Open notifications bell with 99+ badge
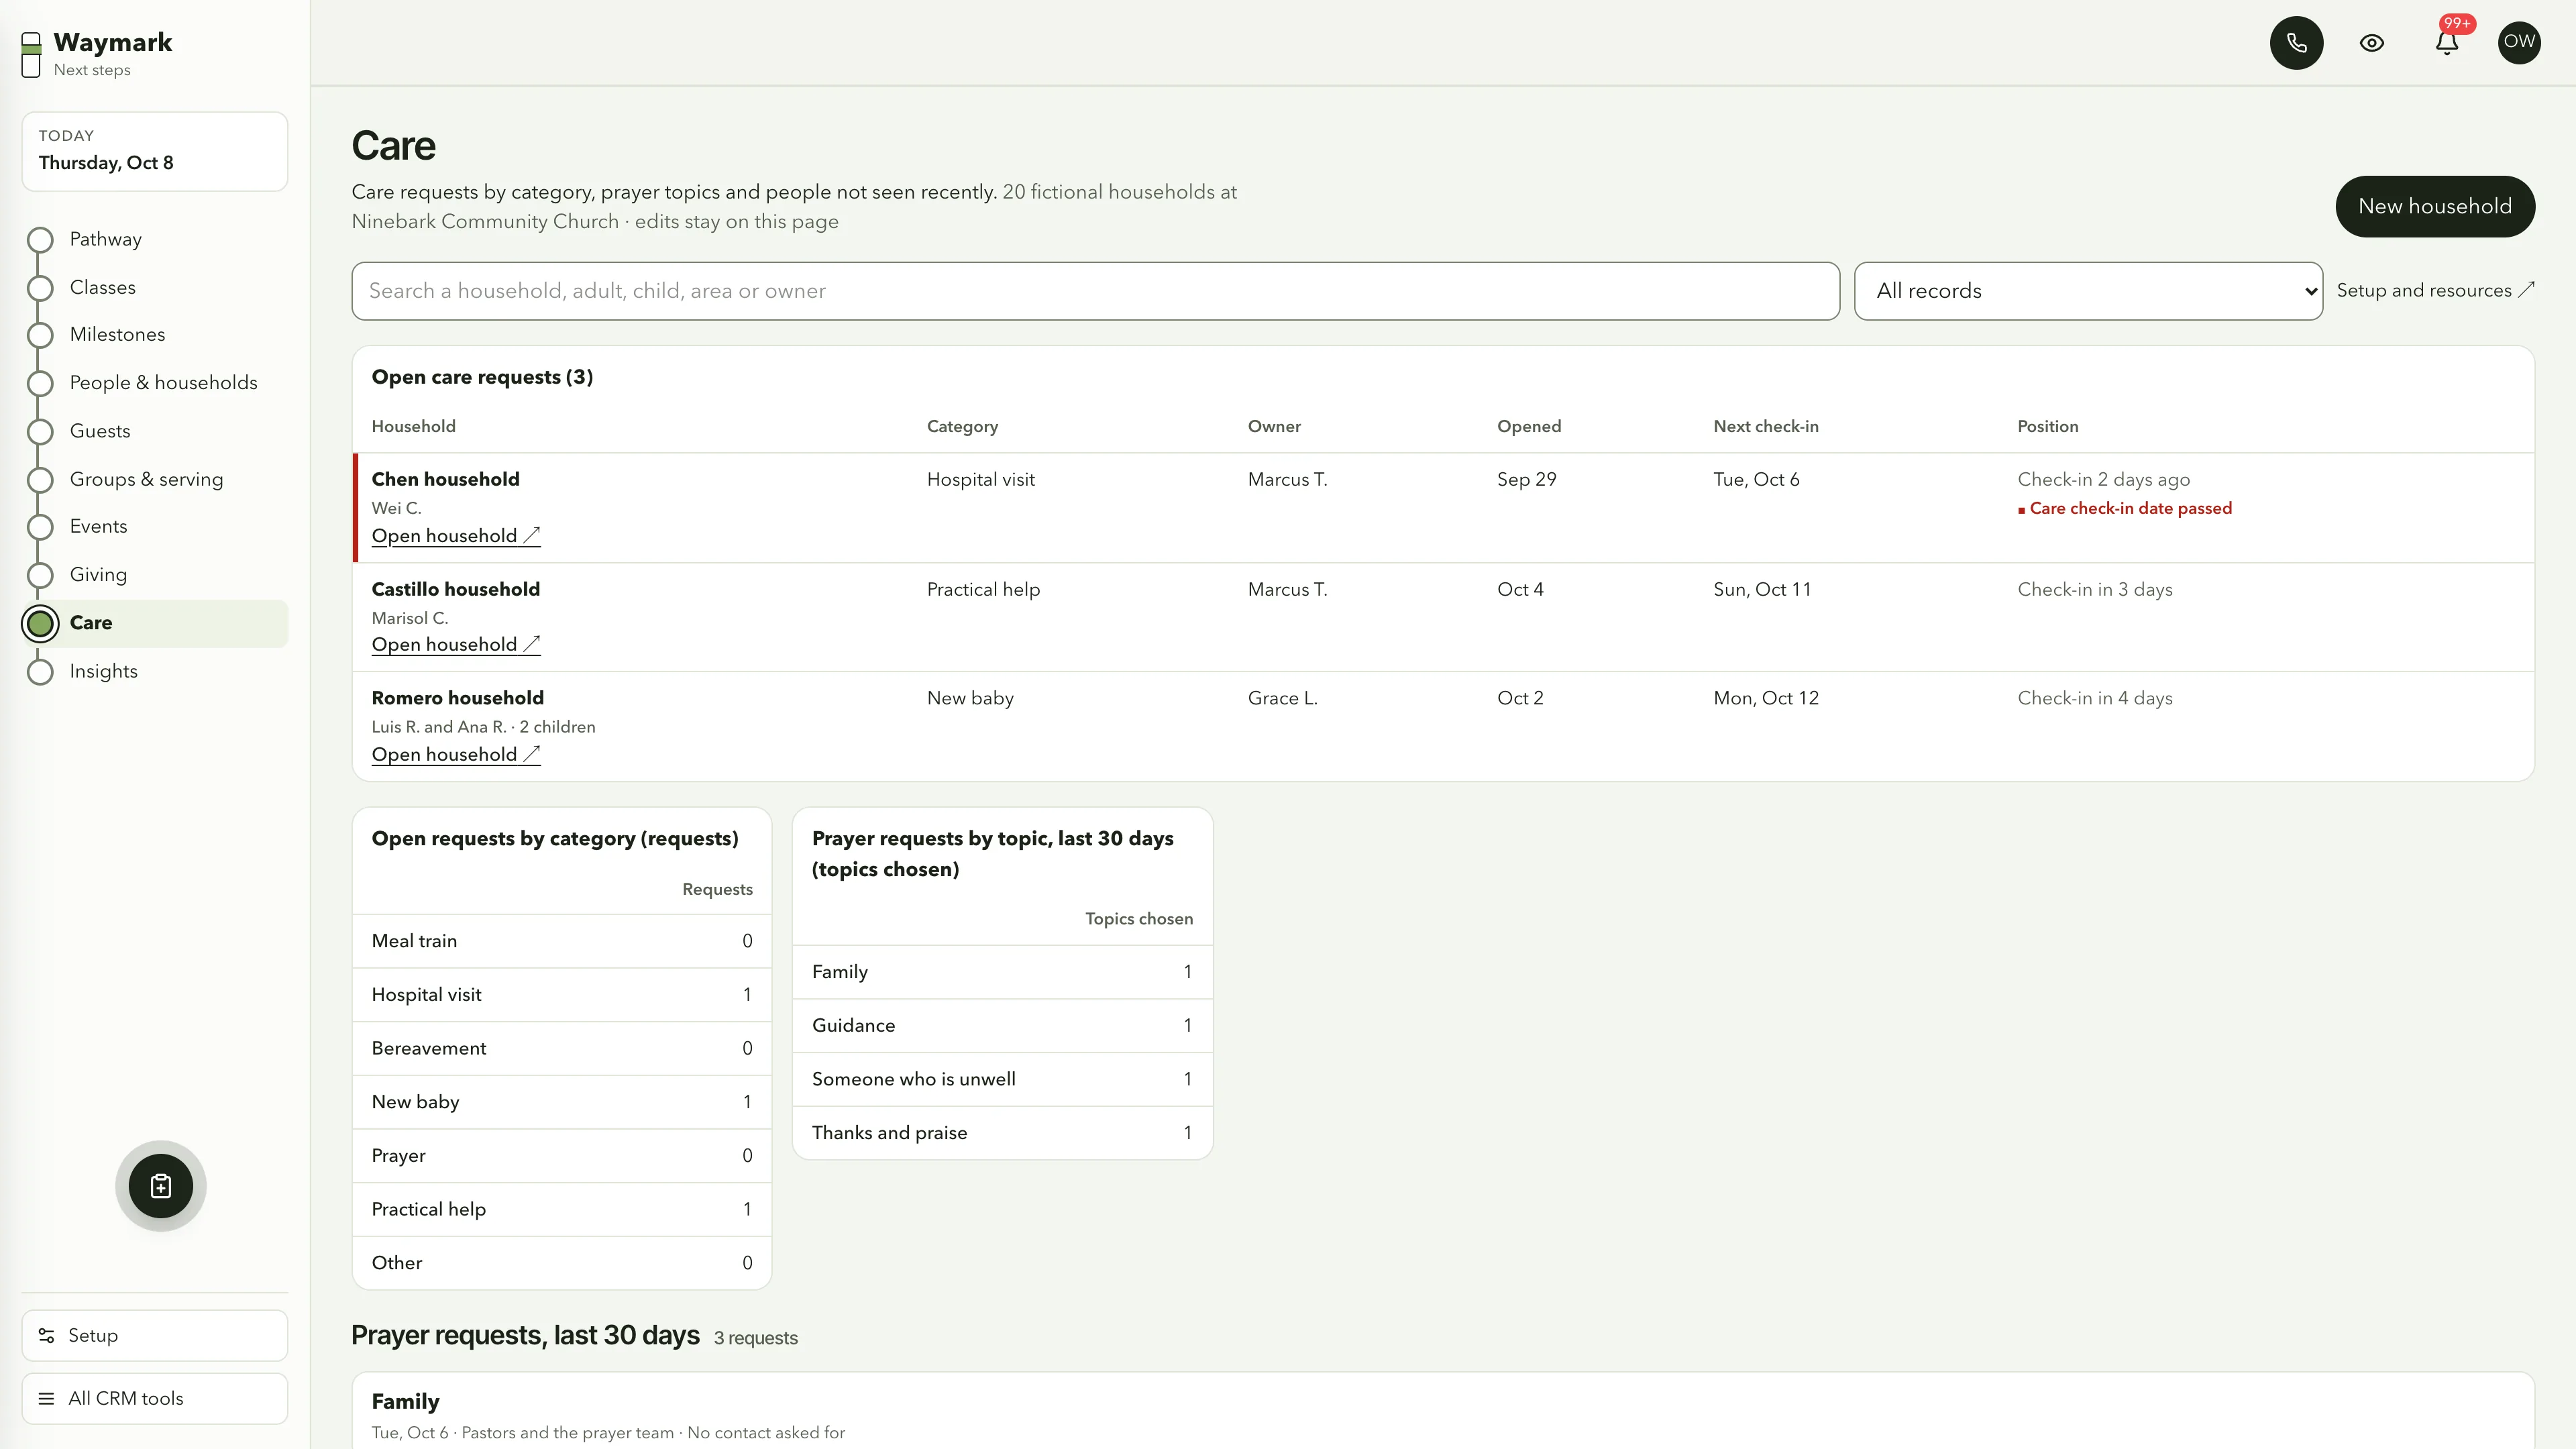This screenshot has height=1449, width=2576. pyautogui.click(x=2447, y=42)
